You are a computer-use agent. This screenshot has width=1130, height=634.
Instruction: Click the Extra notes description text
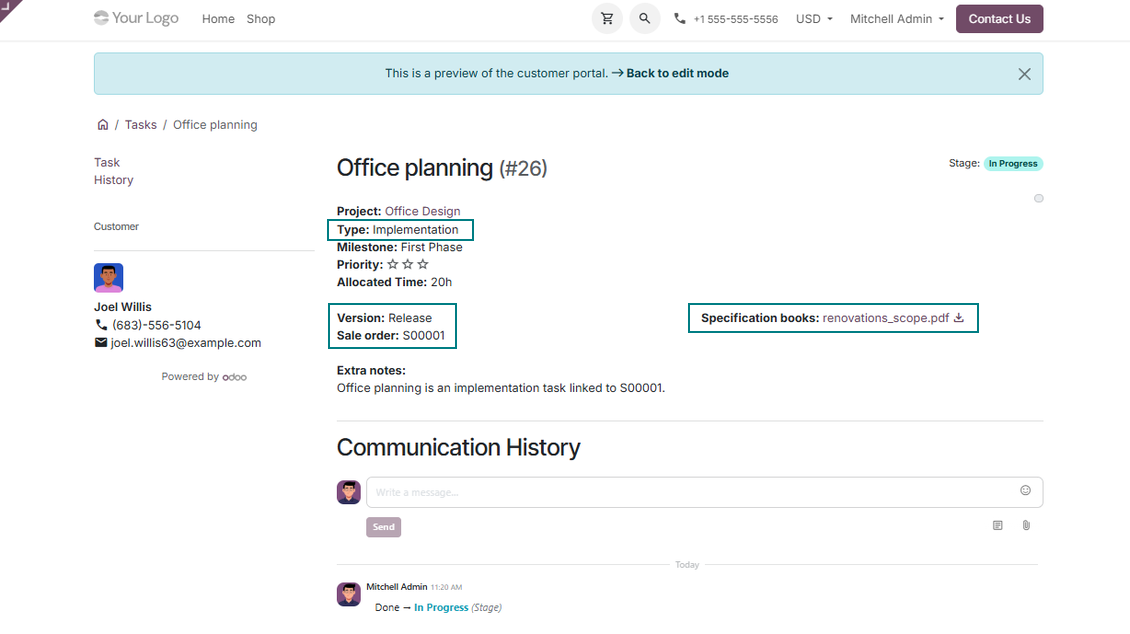501,388
